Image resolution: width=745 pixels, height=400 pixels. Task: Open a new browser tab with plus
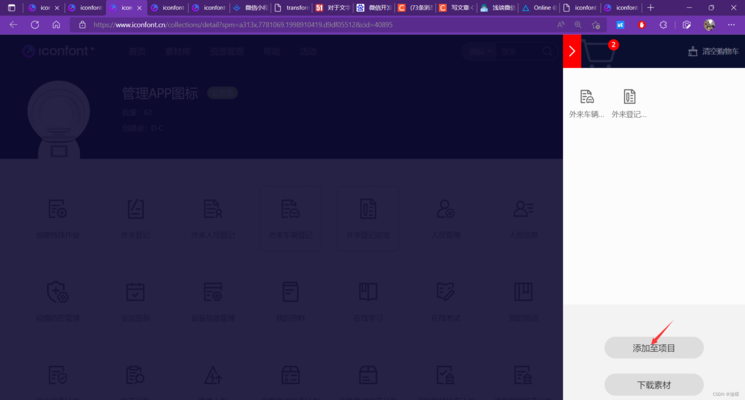pos(652,7)
